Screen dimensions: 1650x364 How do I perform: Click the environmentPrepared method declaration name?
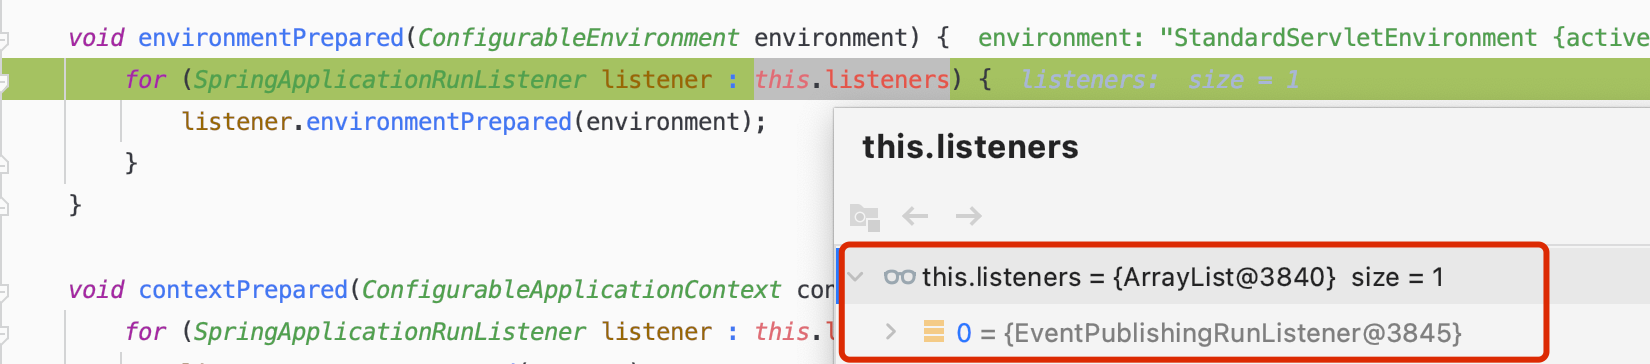coord(270,38)
